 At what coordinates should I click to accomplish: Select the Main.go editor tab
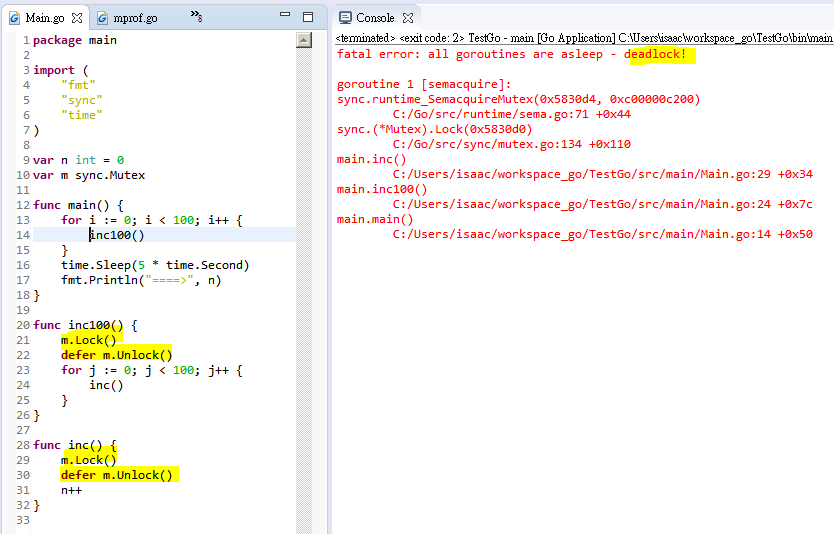click(45, 18)
